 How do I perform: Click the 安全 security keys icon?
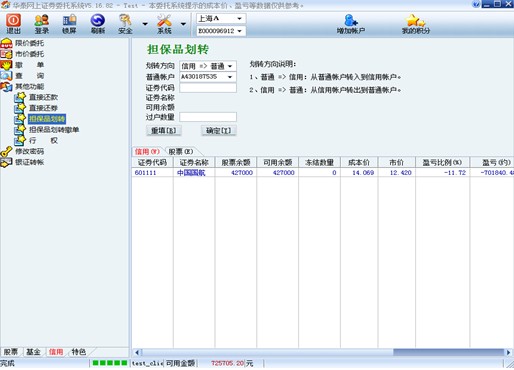click(125, 21)
